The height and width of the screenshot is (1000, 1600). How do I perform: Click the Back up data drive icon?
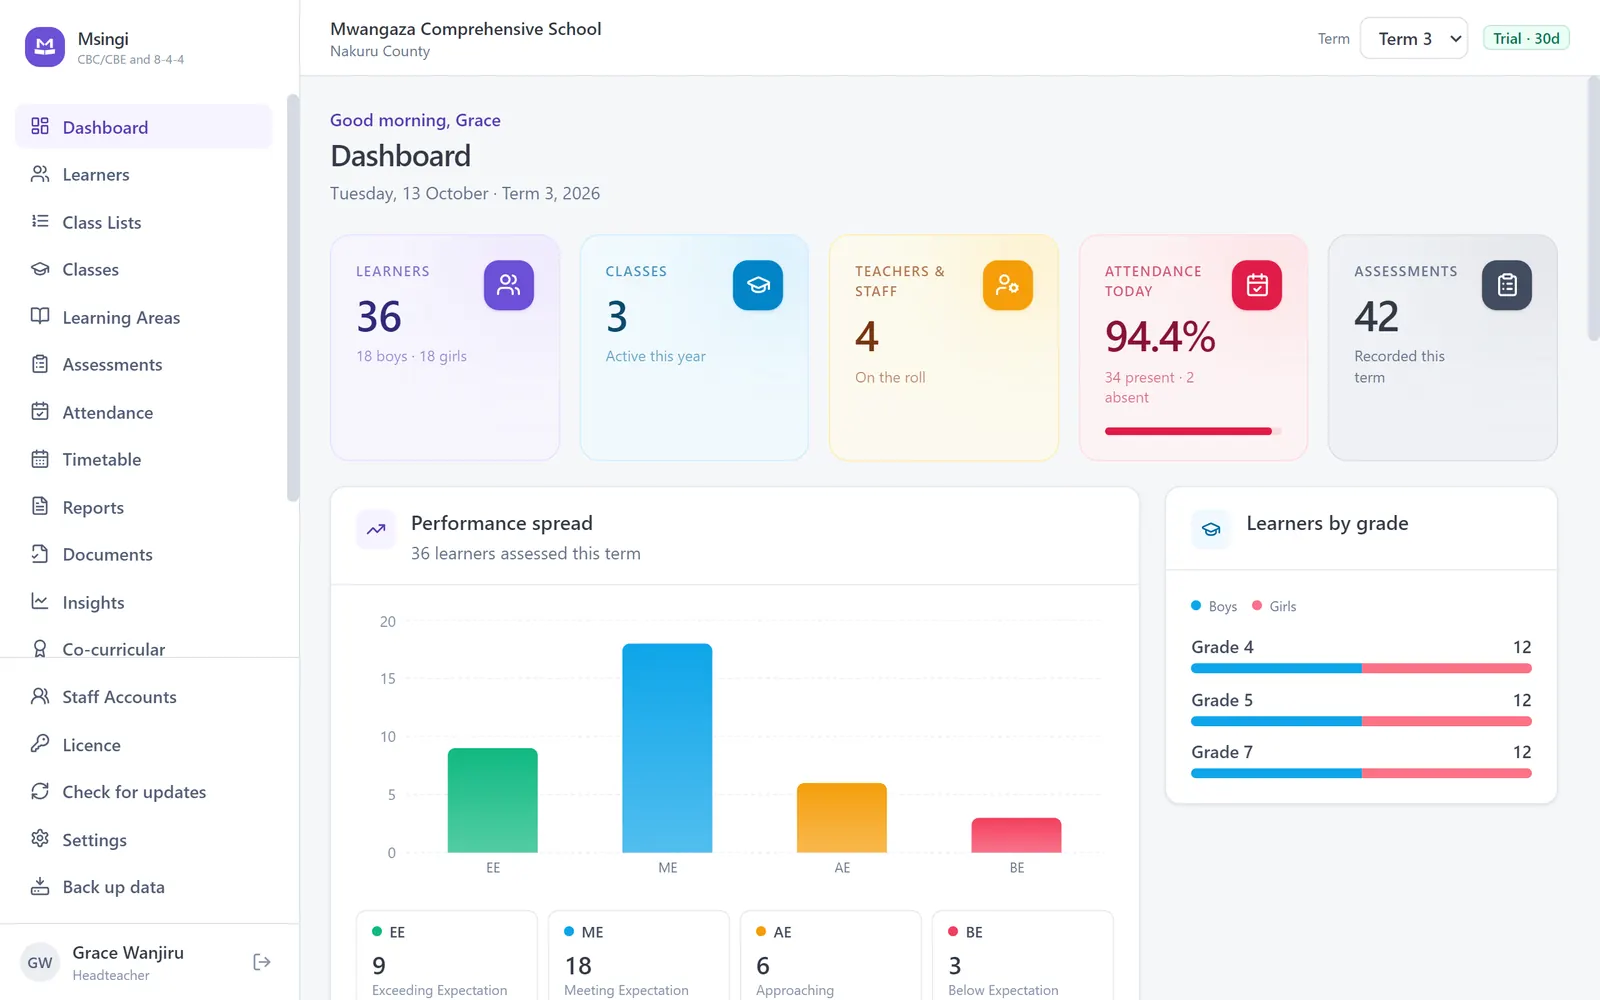[40, 886]
